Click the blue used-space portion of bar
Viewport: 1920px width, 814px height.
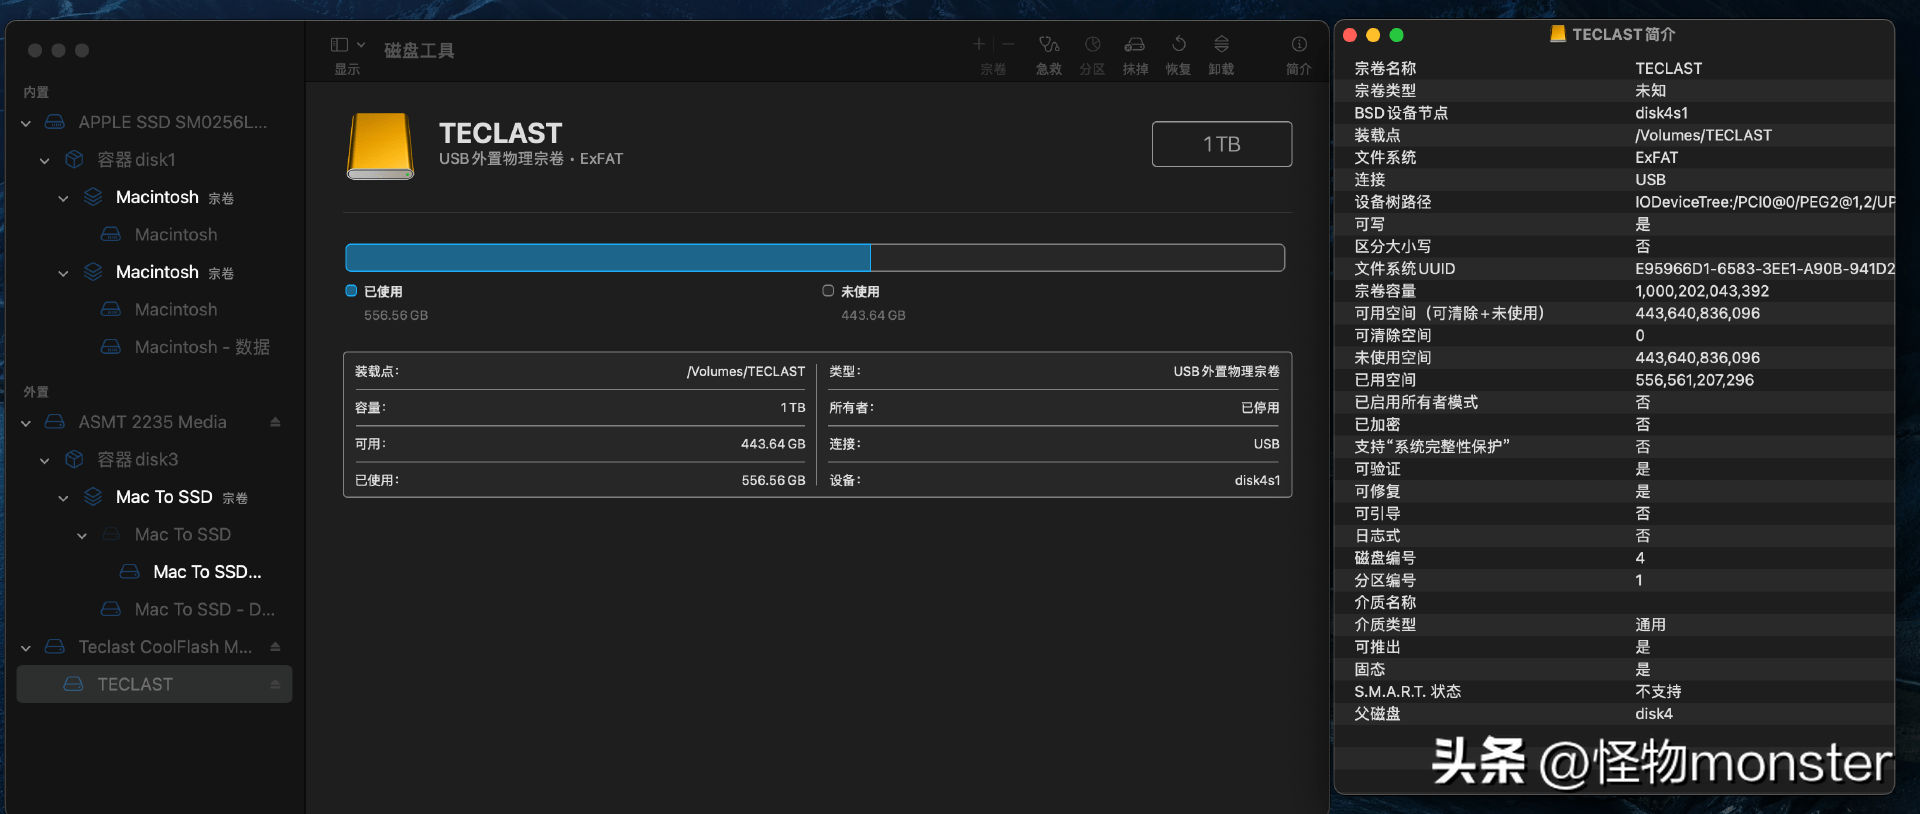click(608, 258)
